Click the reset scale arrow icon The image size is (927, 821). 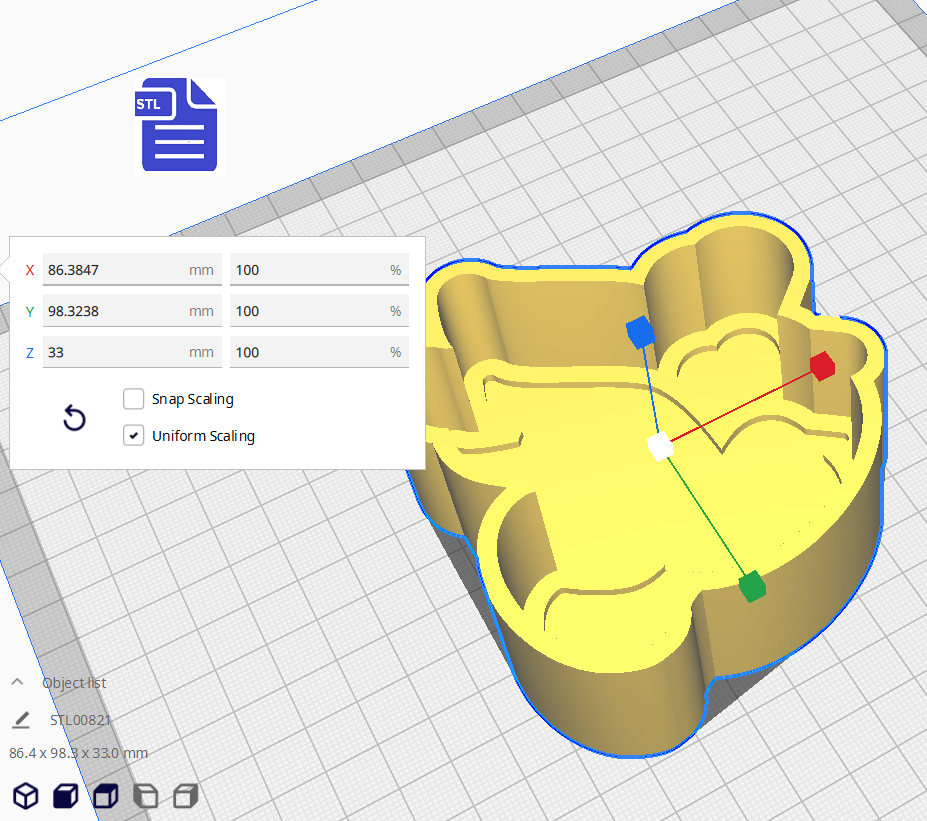[x=74, y=418]
